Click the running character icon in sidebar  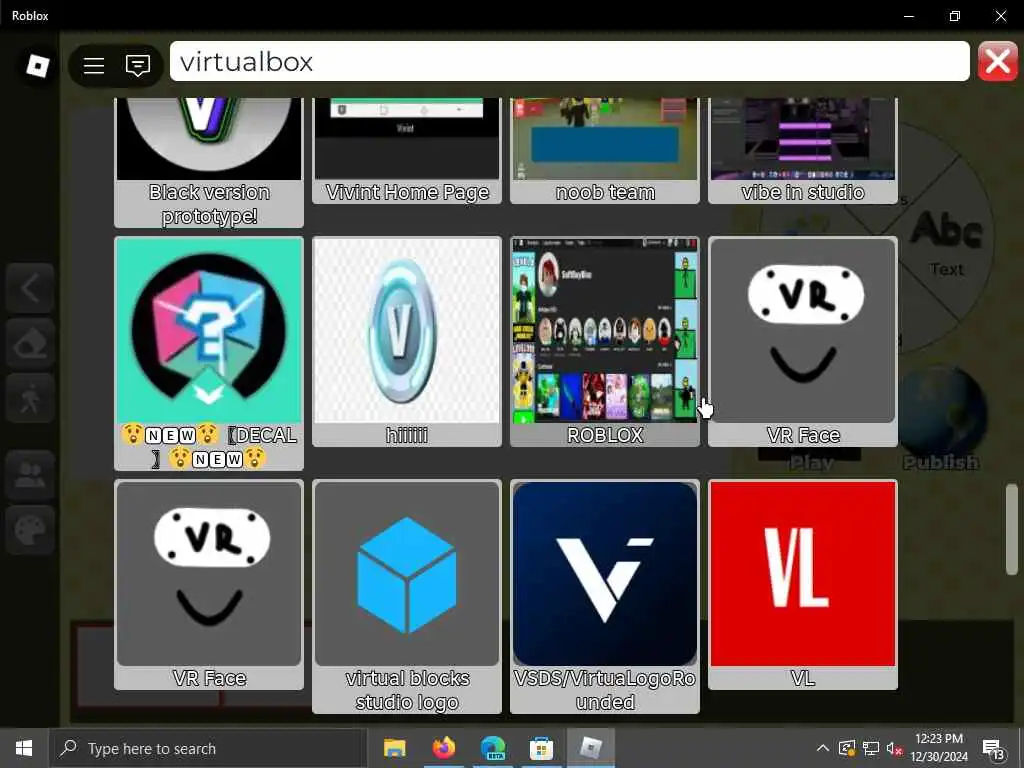pos(30,398)
